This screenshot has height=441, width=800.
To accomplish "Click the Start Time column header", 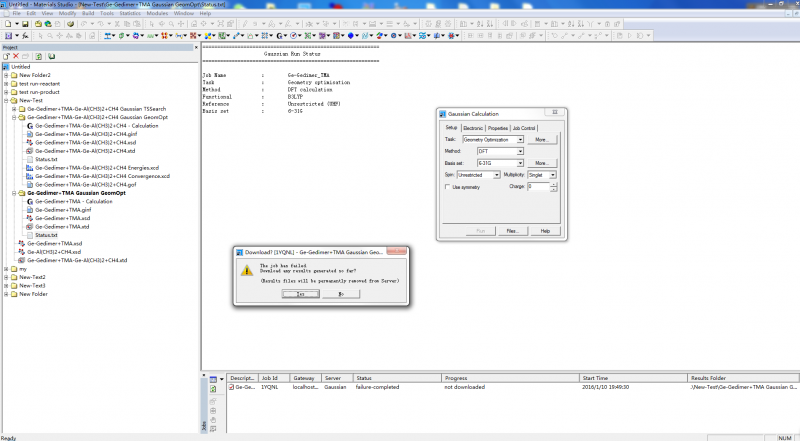I will tap(633, 378).
